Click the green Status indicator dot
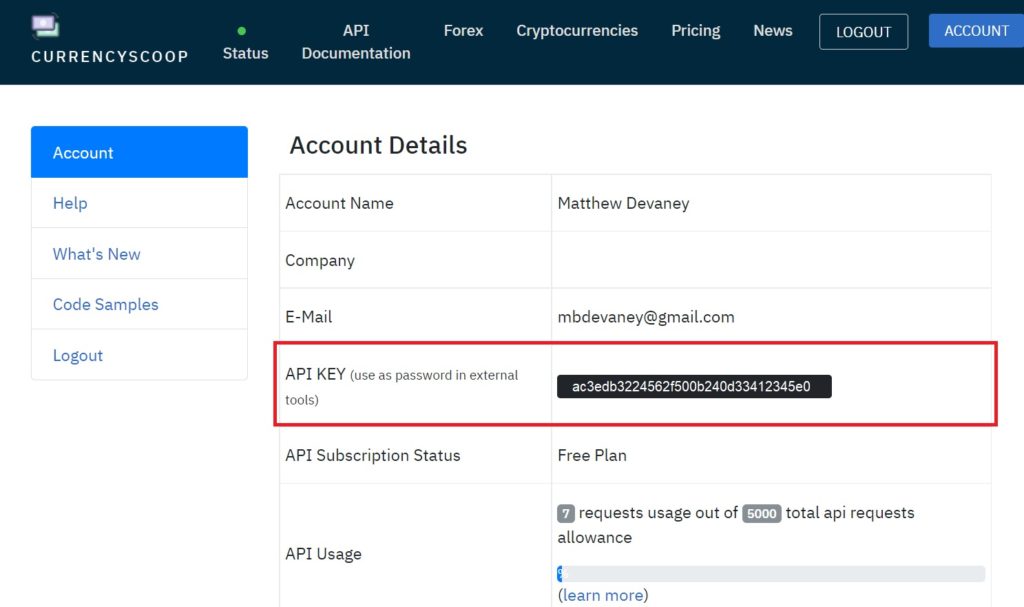 click(x=242, y=31)
